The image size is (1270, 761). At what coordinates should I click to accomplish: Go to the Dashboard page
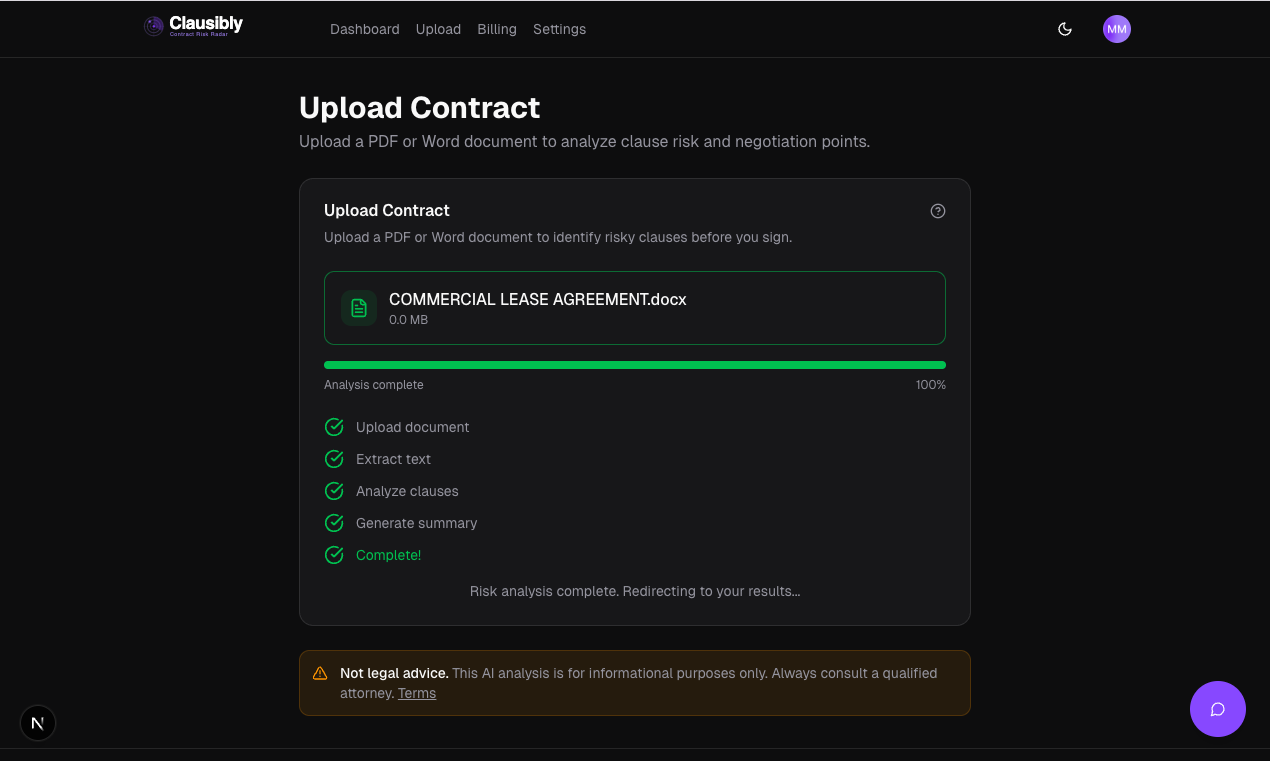tap(364, 29)
